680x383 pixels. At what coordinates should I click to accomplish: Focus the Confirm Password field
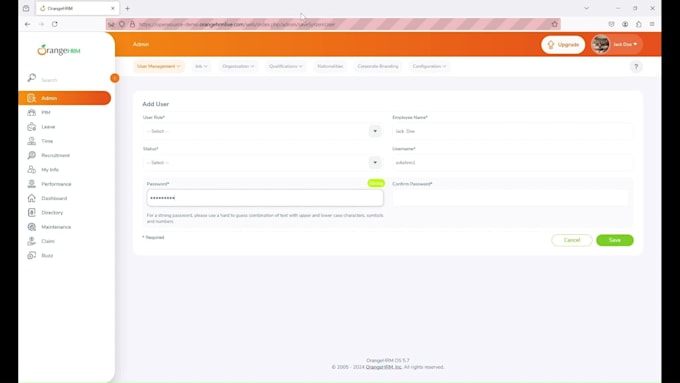(510, 198)
